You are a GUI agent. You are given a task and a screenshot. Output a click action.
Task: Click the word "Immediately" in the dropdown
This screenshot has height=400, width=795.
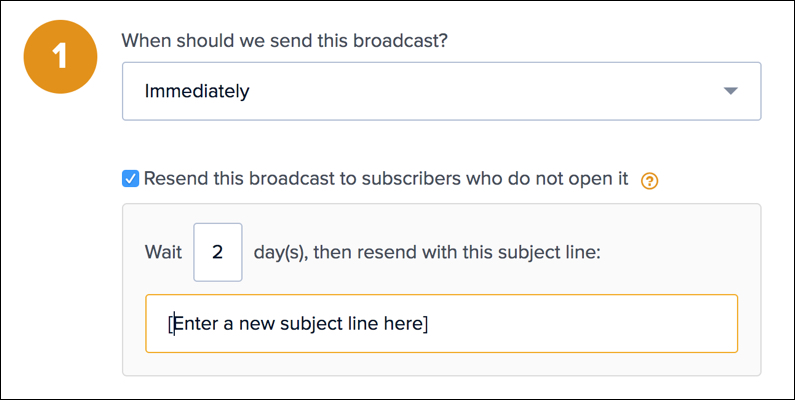(x=196, y=92)
